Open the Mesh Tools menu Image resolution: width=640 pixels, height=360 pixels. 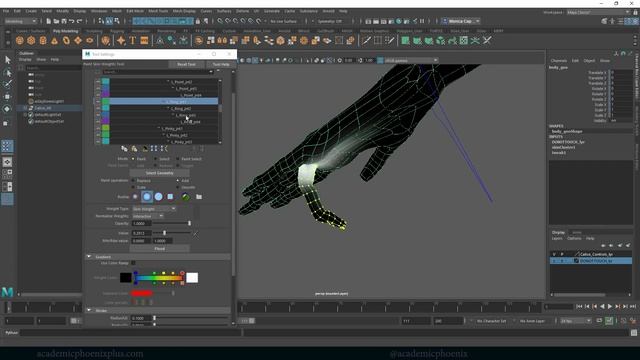(x=158, y=11)
